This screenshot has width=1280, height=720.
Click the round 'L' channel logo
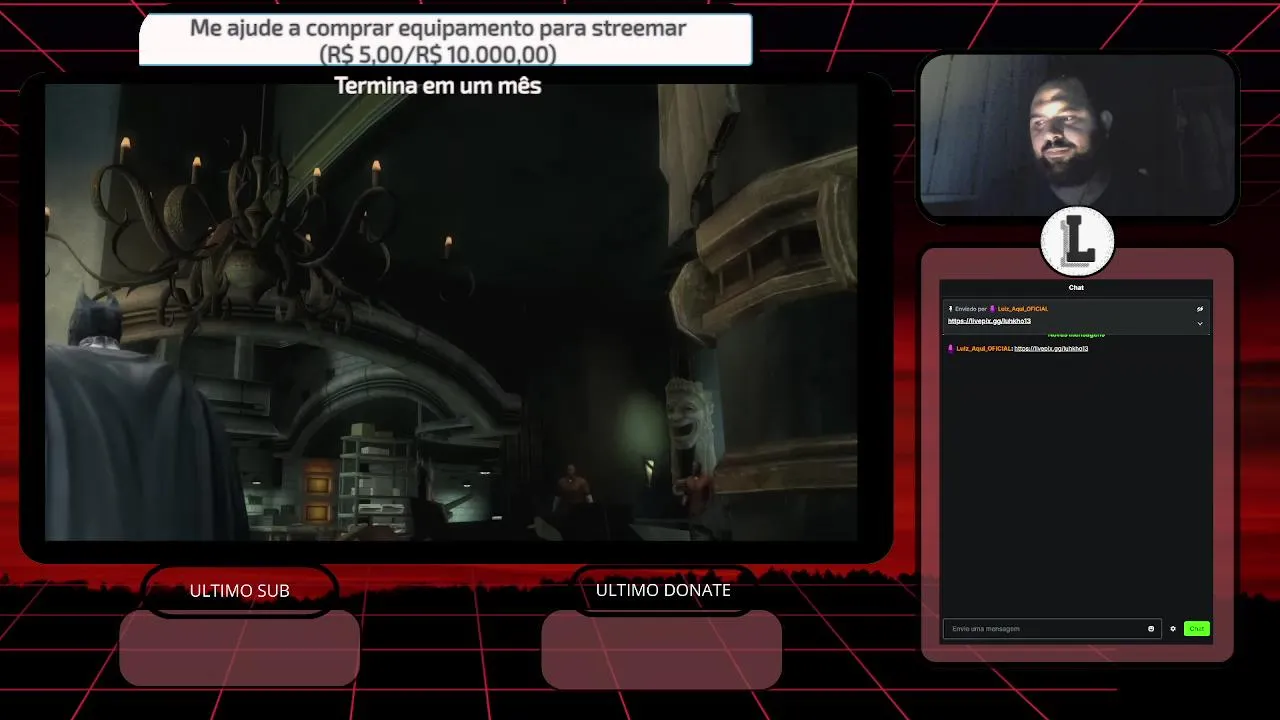(1077, 241)
